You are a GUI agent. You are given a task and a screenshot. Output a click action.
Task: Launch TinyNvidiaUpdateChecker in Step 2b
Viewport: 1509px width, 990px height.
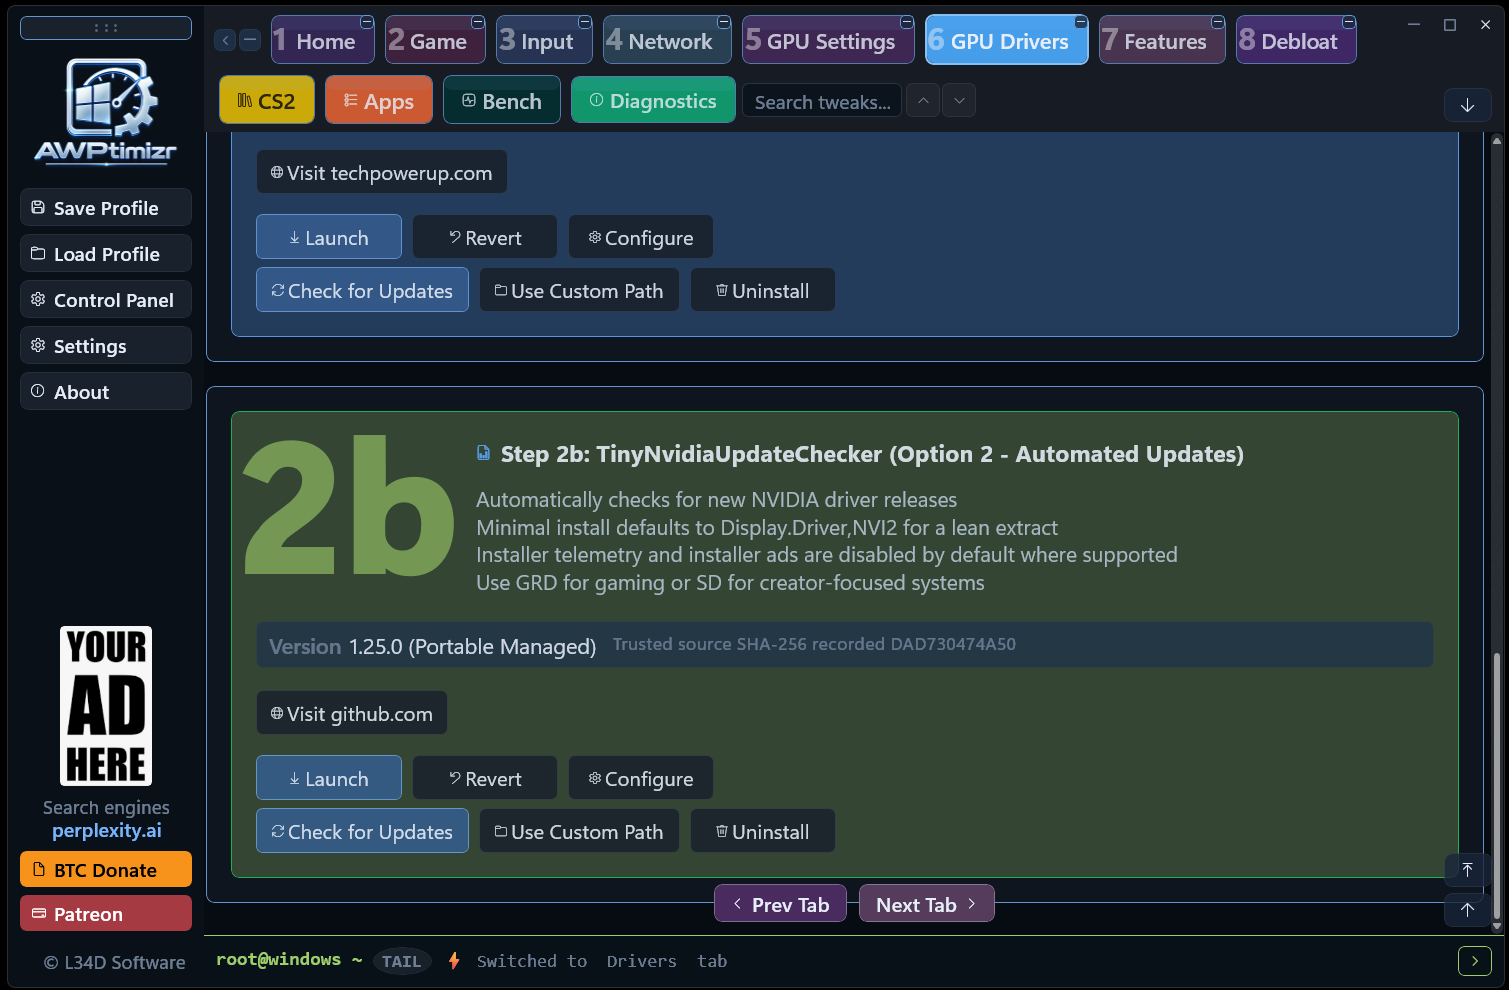click(x=329, y=778)
